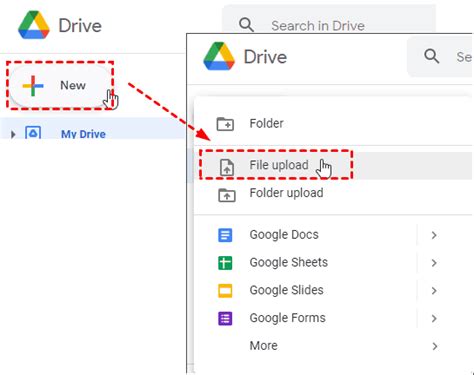Click the yellow Google Slides icon
Image resolution: width=474 pixels, height=375 pixels.
(225, 291)
